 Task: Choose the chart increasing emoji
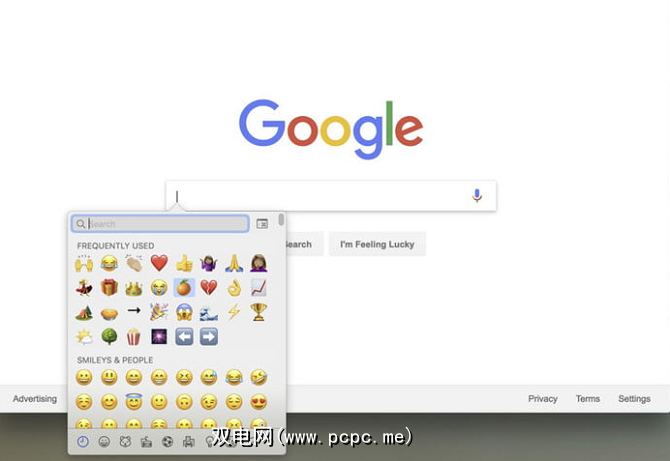coord(259,288)
